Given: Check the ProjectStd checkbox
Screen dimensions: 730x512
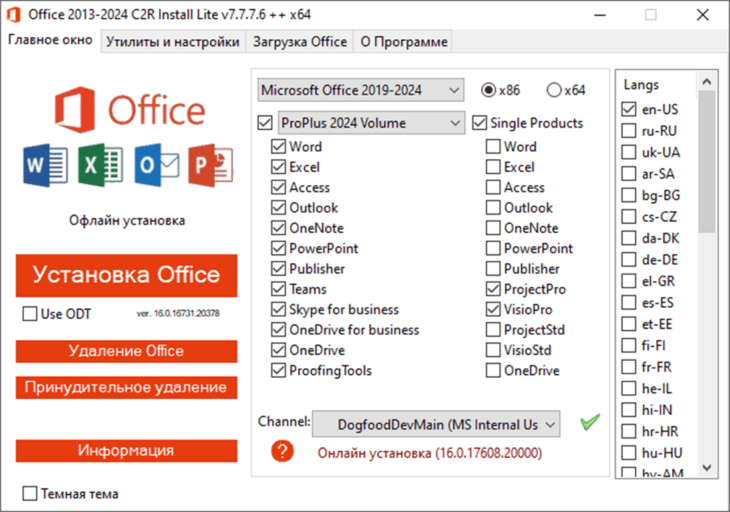Looking at the screenshot, I should click(x=493, y=330).
